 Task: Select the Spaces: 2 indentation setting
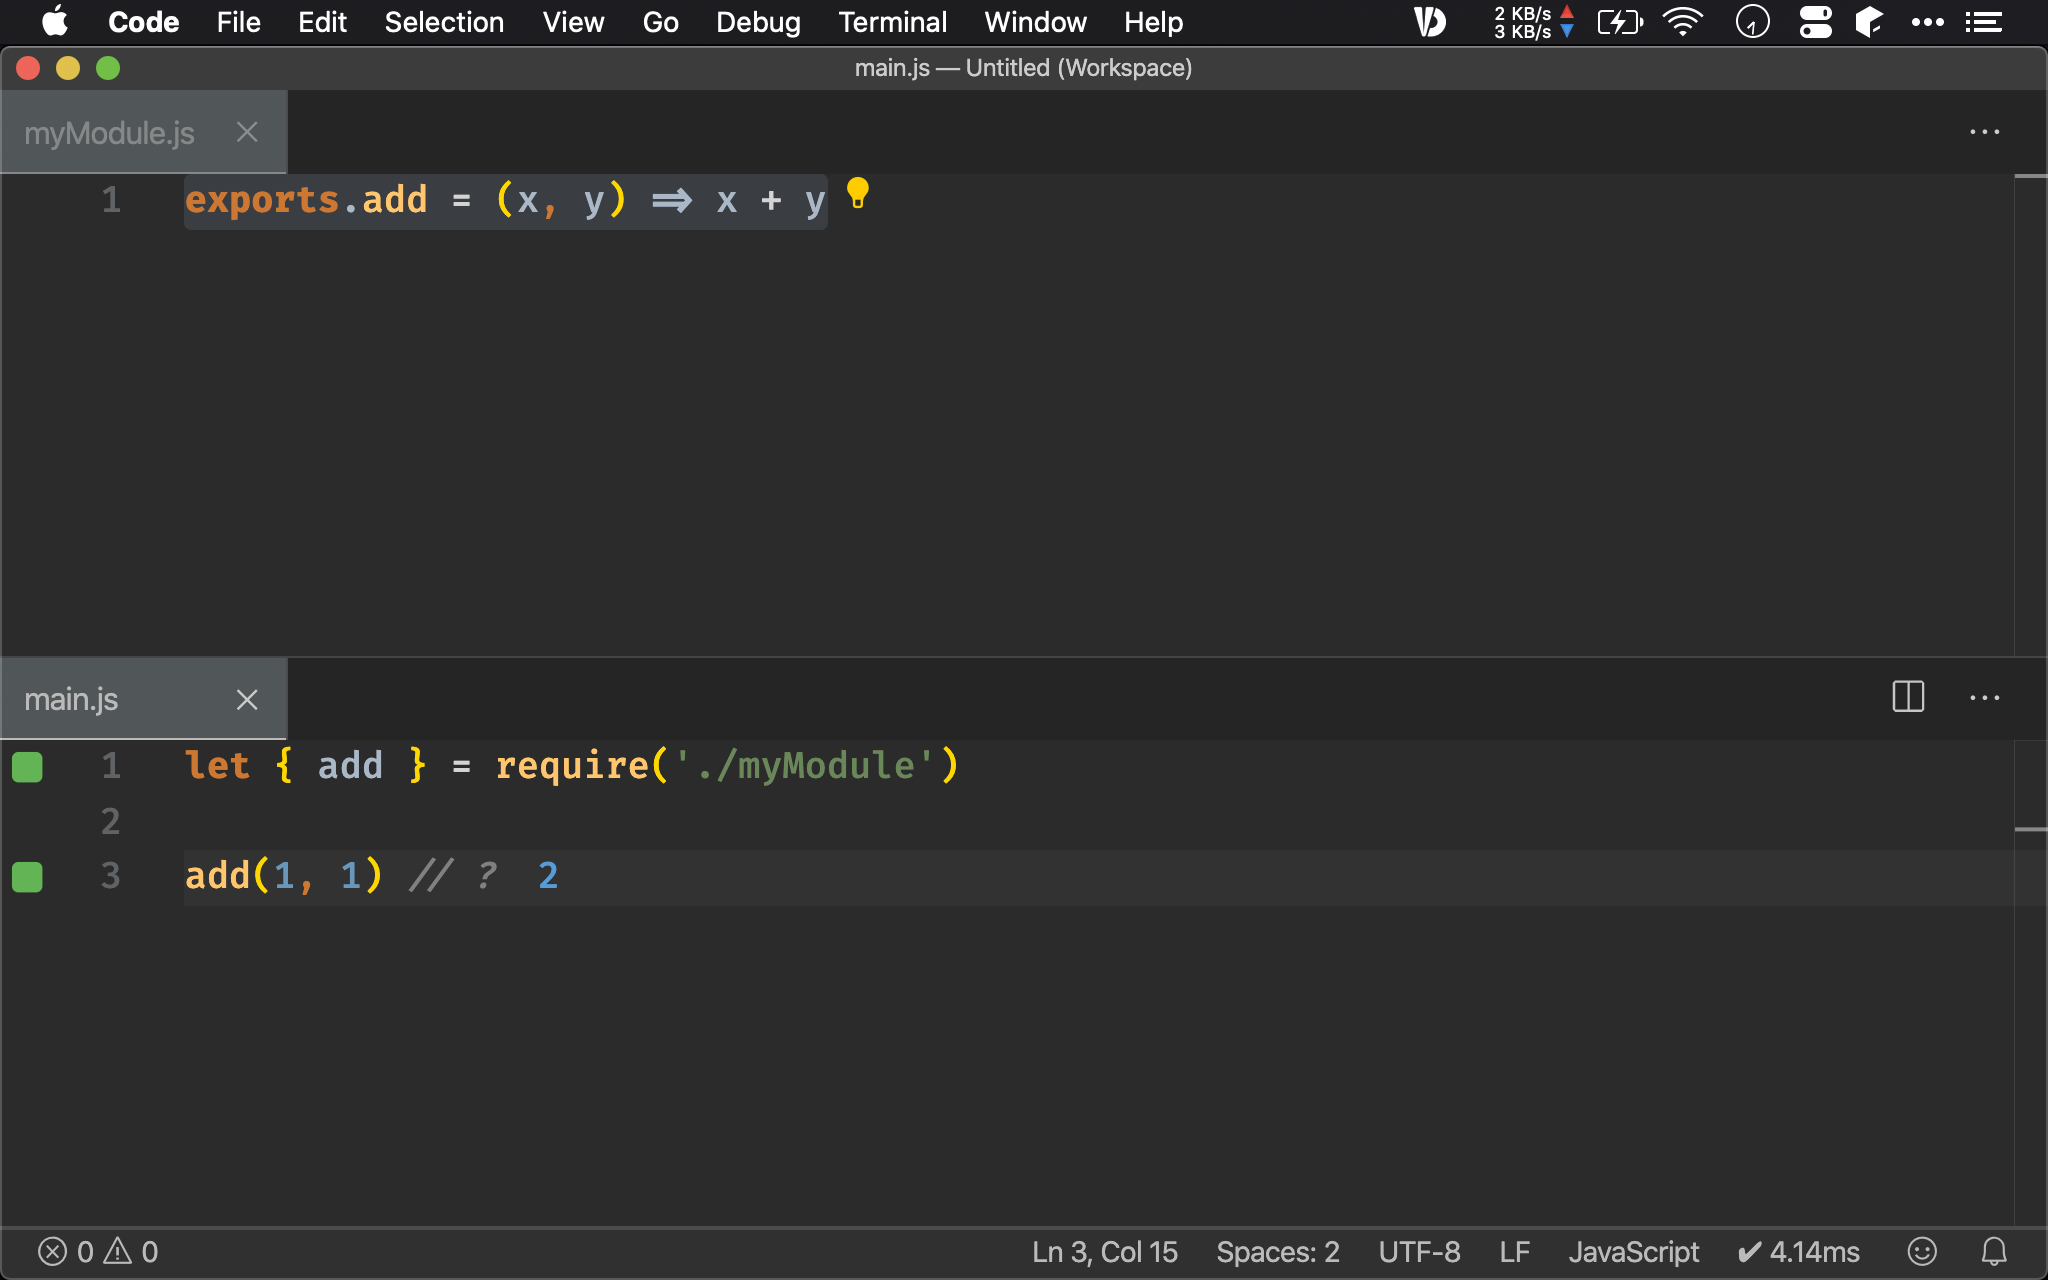[1277, 1251]
